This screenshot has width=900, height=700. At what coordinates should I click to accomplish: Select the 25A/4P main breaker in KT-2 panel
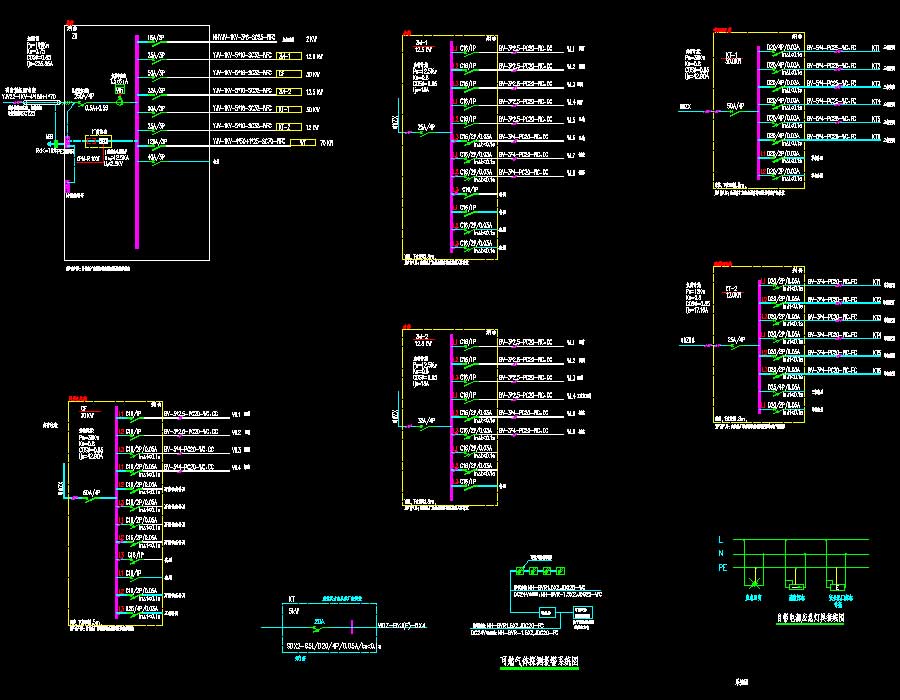pos(737,342)
